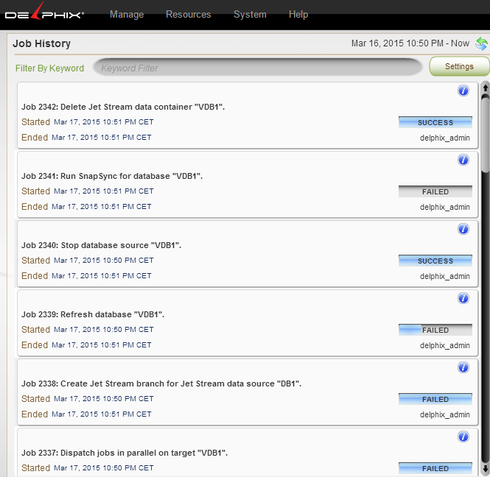This screenshot has height=477, width=490.
Task: Open info for Job 2337 Dispatch jobs
Action: click(463, 437)
